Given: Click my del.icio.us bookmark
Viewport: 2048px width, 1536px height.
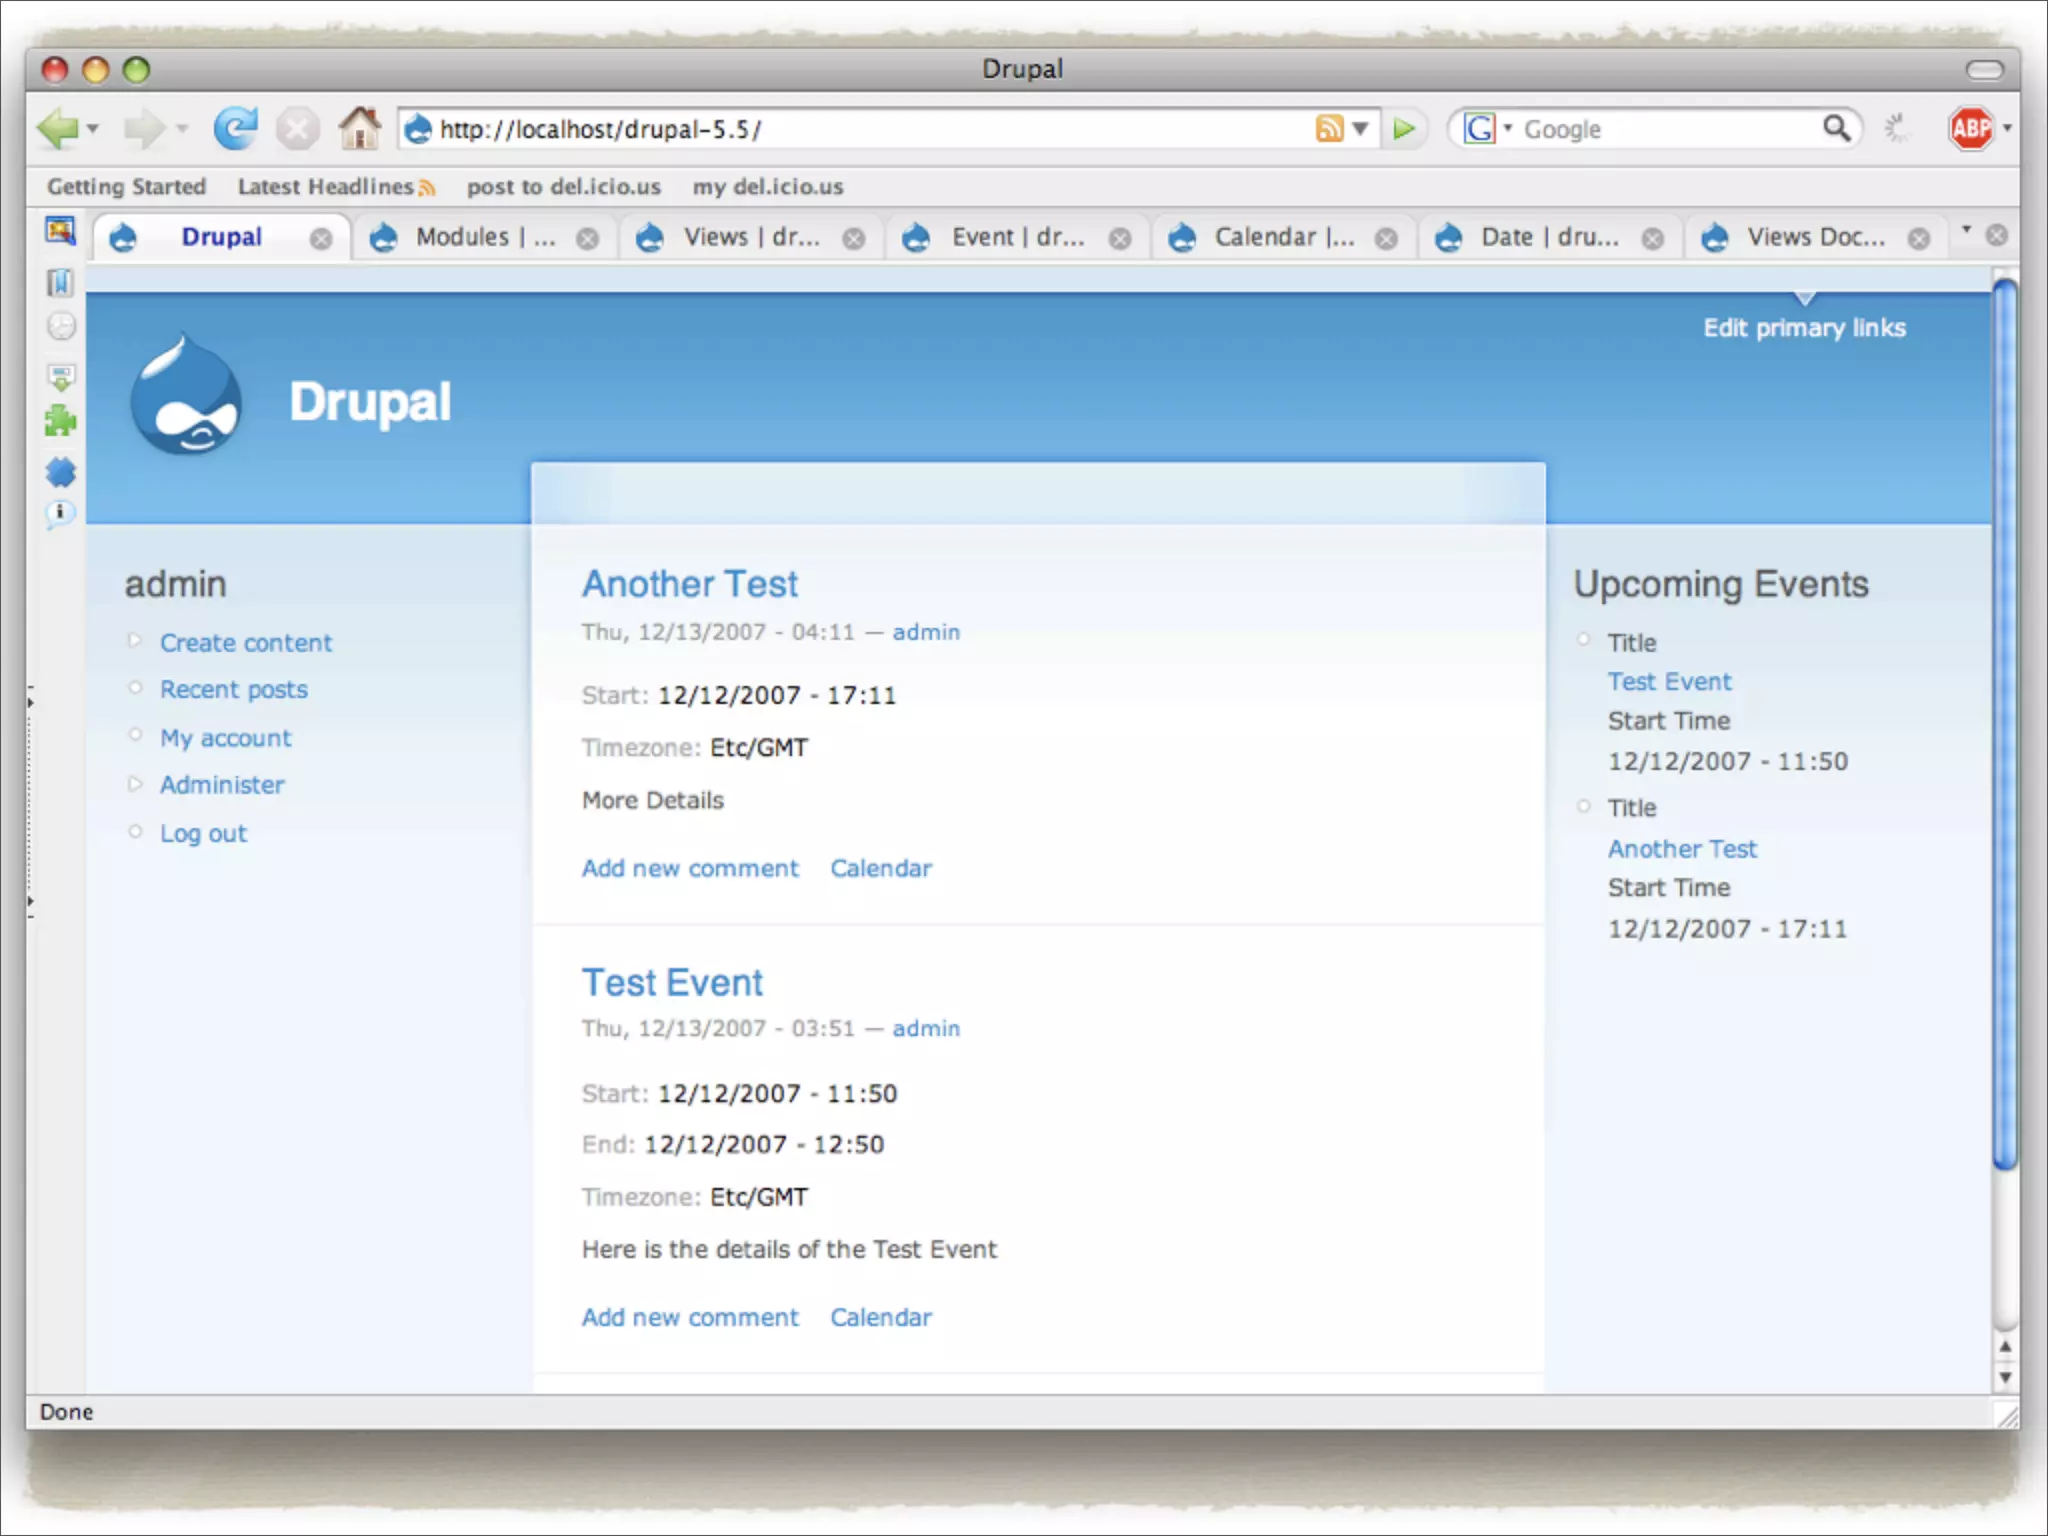Looking at the screenshot, I should click(768, 187).
